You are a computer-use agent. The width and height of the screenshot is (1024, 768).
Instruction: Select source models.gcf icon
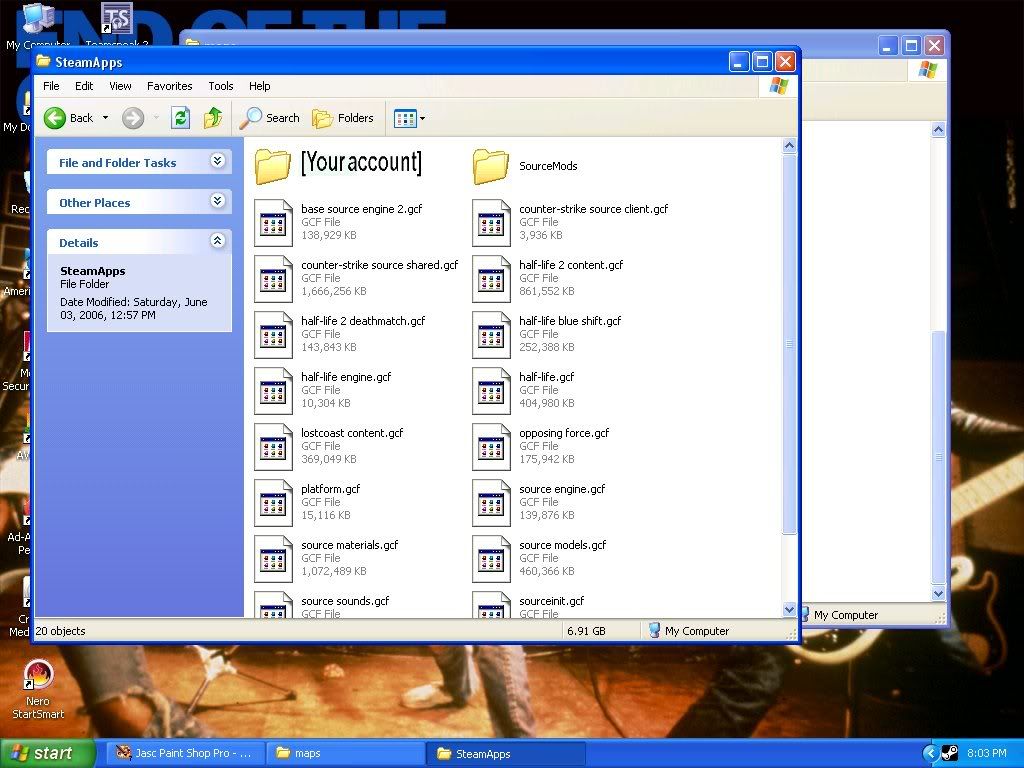coord(491,560)
